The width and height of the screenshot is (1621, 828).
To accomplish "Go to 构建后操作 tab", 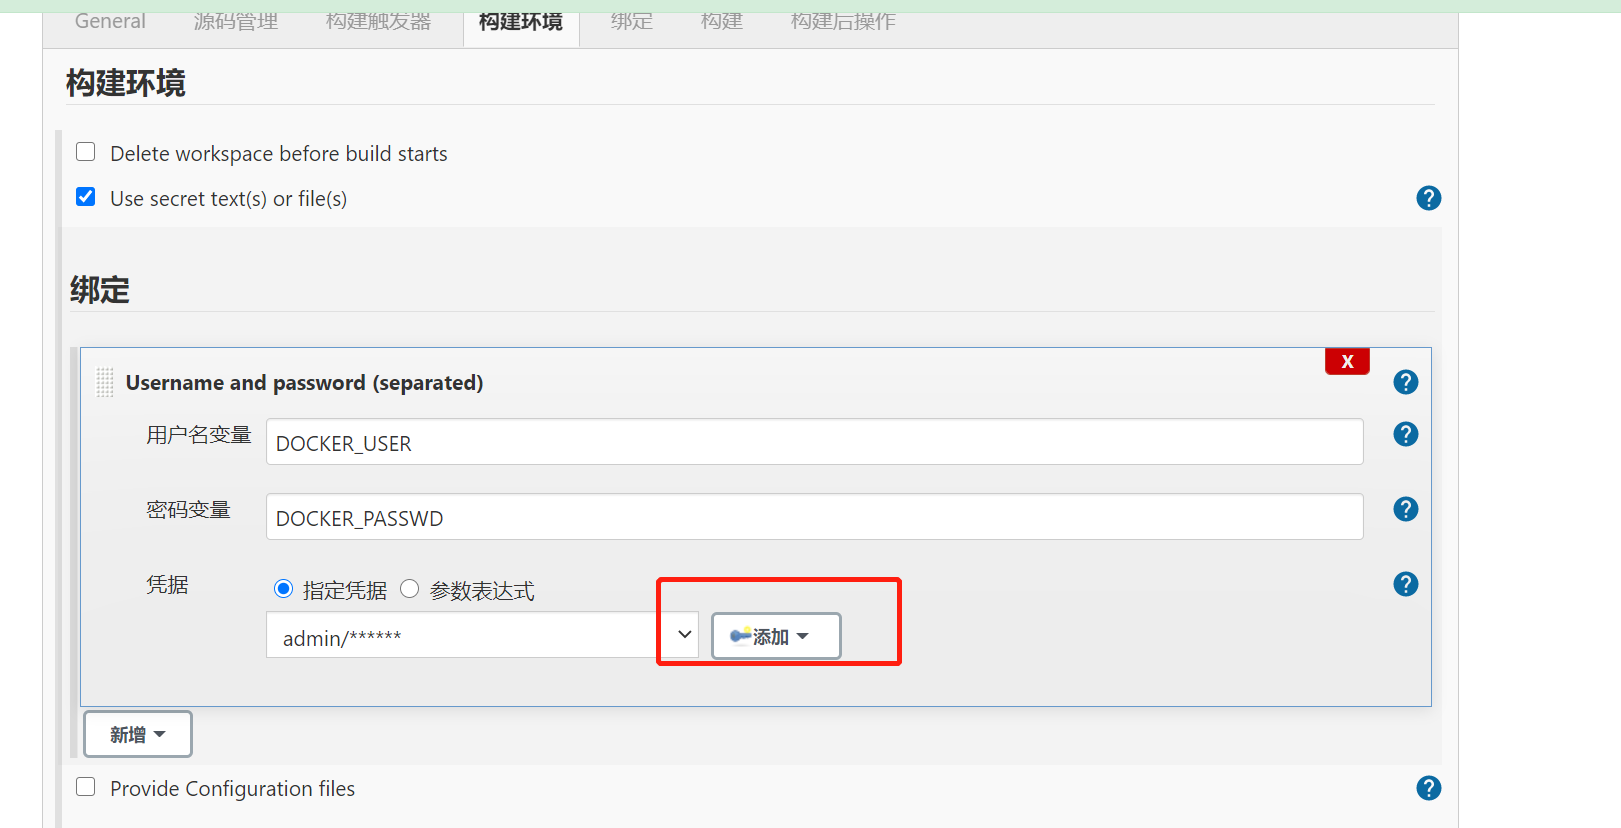I will (843, 21).
